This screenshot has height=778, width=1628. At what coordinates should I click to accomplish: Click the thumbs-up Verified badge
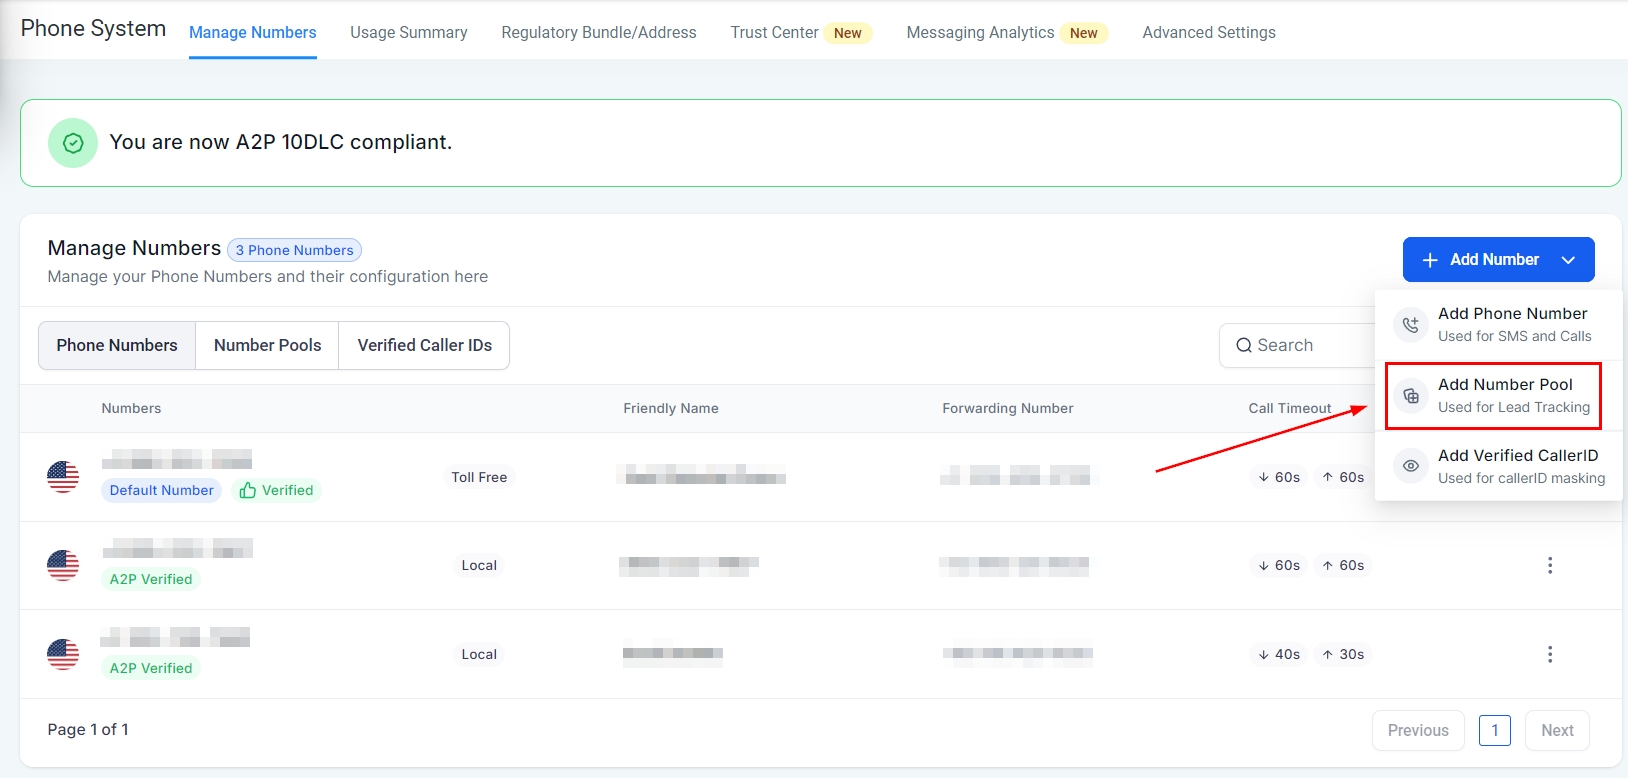pyautogui.click(x=276, y=490)
